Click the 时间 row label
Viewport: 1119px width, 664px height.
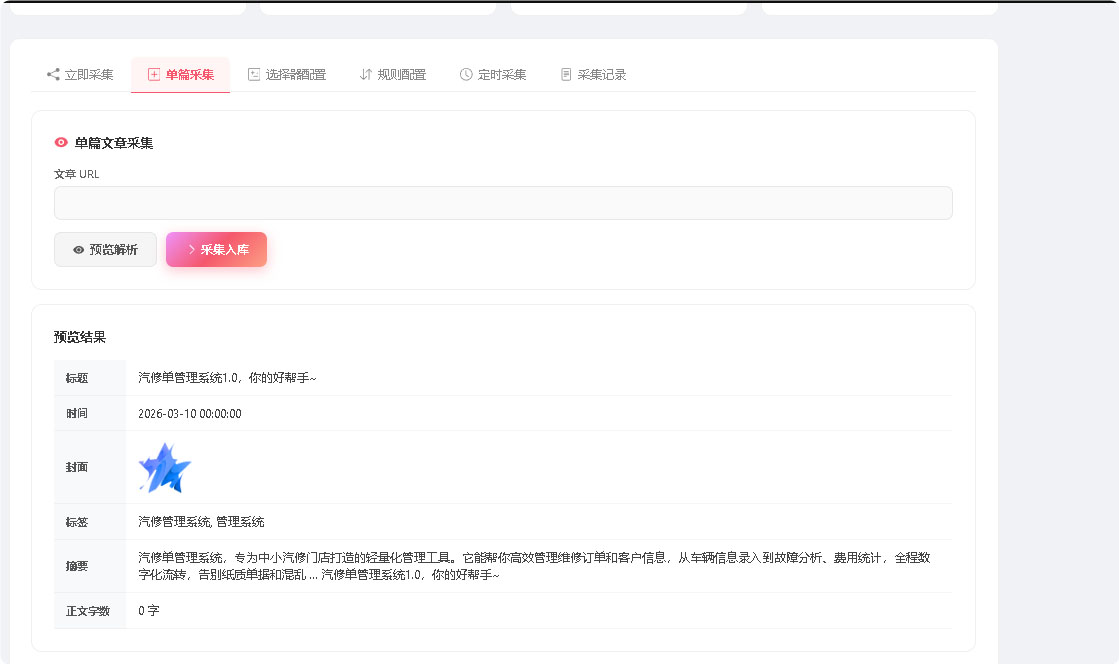click(77, 413)
